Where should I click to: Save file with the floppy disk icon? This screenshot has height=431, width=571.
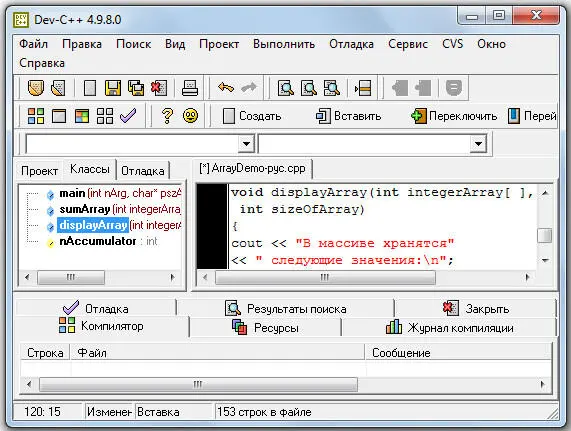(x=113, y=88)
